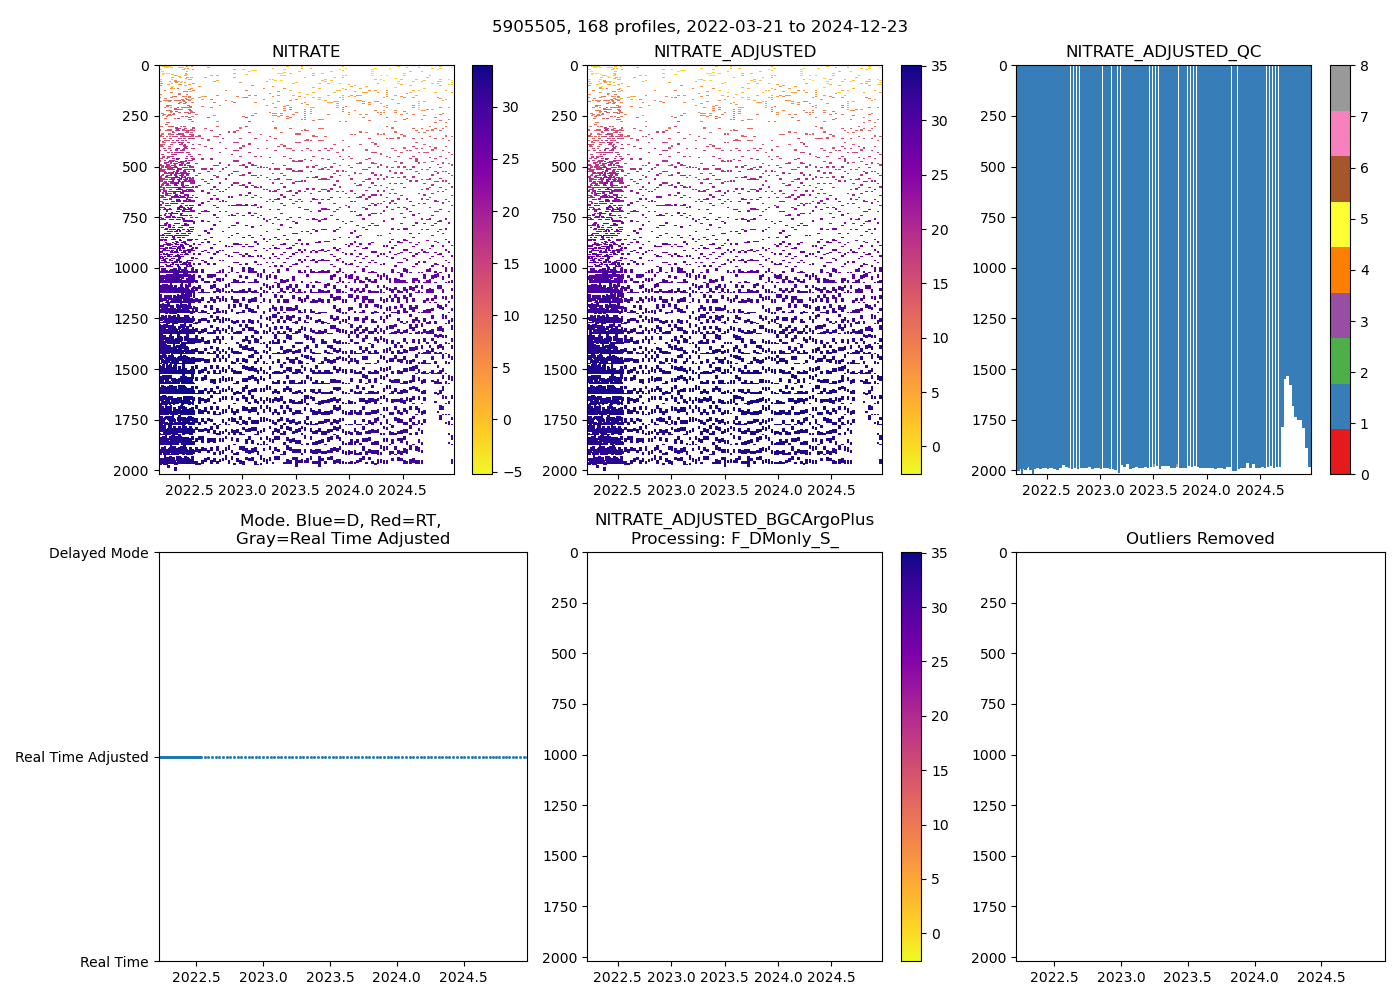Click the brown QC flag 6 swatch
The height and width of the screenshot is (1000, 1400).
tap(1340, 179)
